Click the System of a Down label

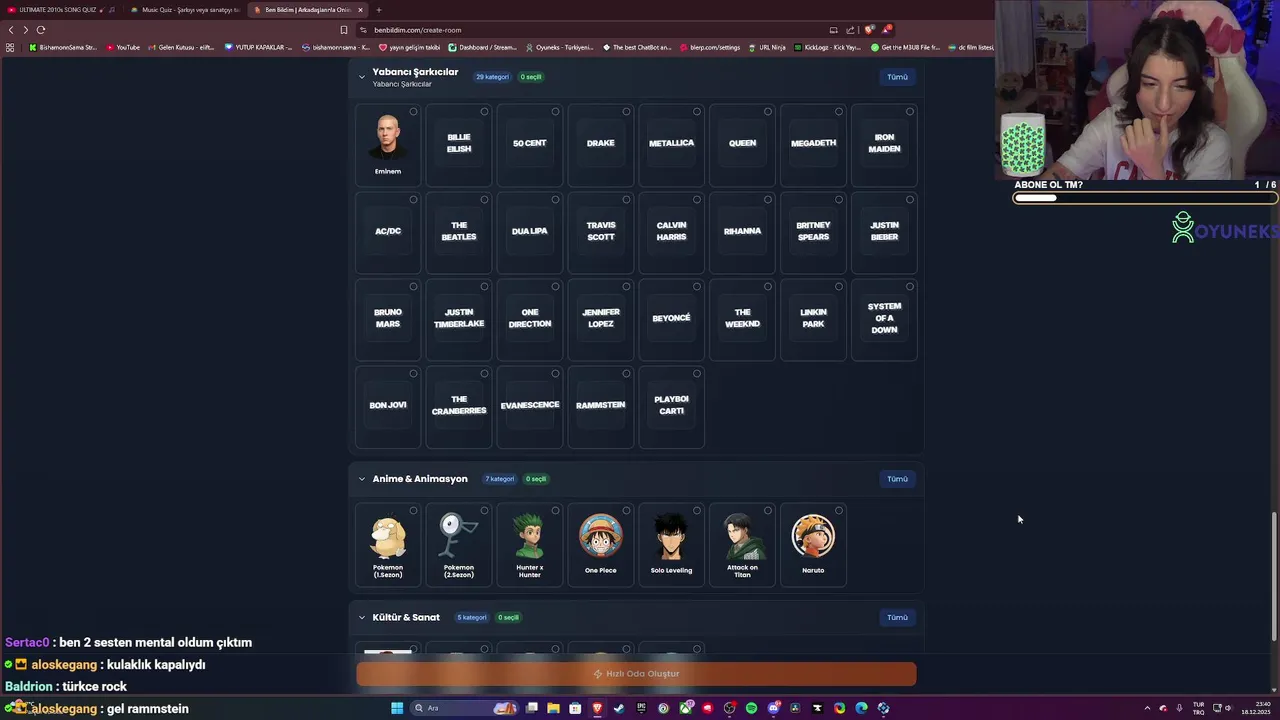pyautogui.click(x=884, y=318)
